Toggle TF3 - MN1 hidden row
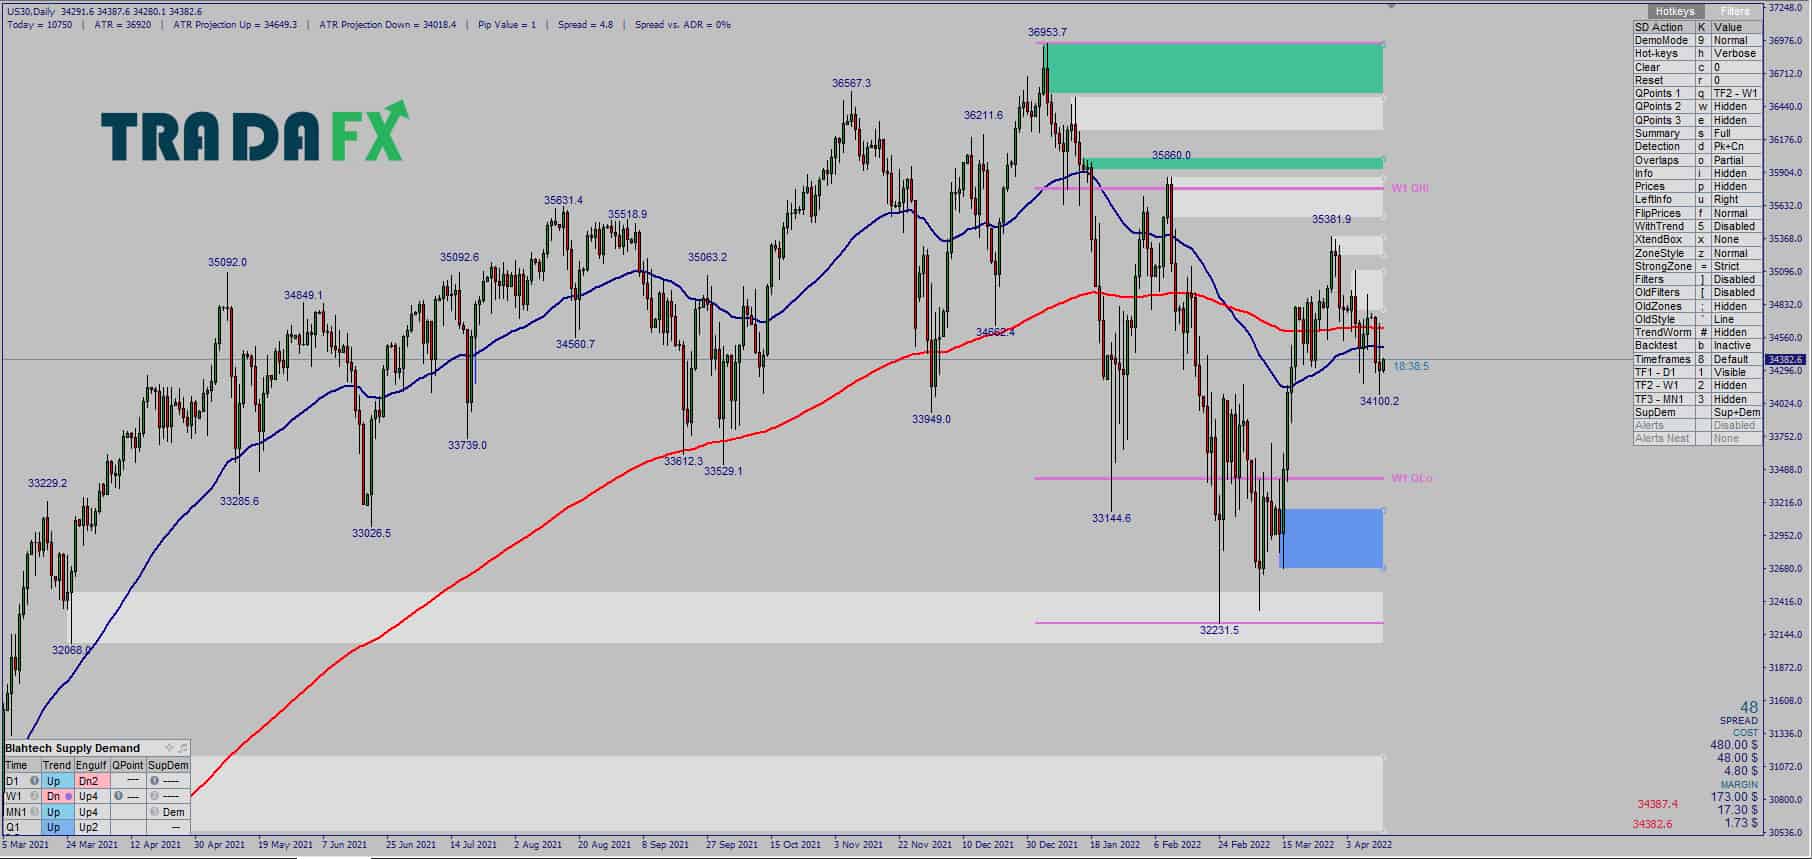 click(1697, 399)
